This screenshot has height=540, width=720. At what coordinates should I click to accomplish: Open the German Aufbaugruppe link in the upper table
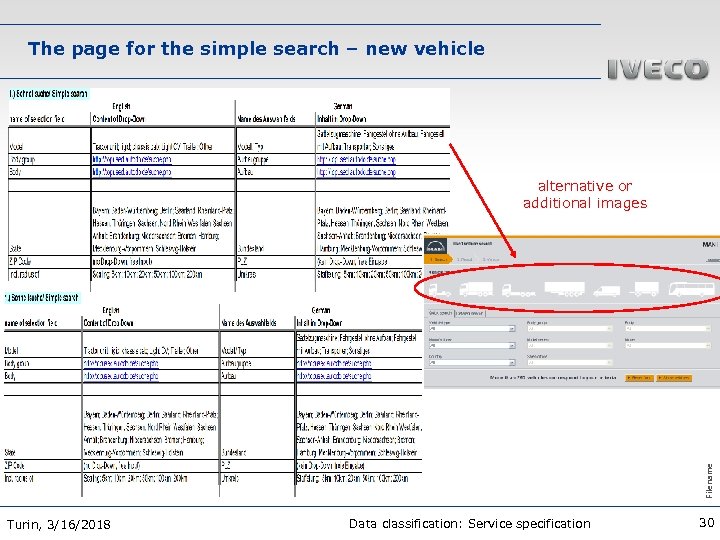pyautogui.click(x=356, y=159)
